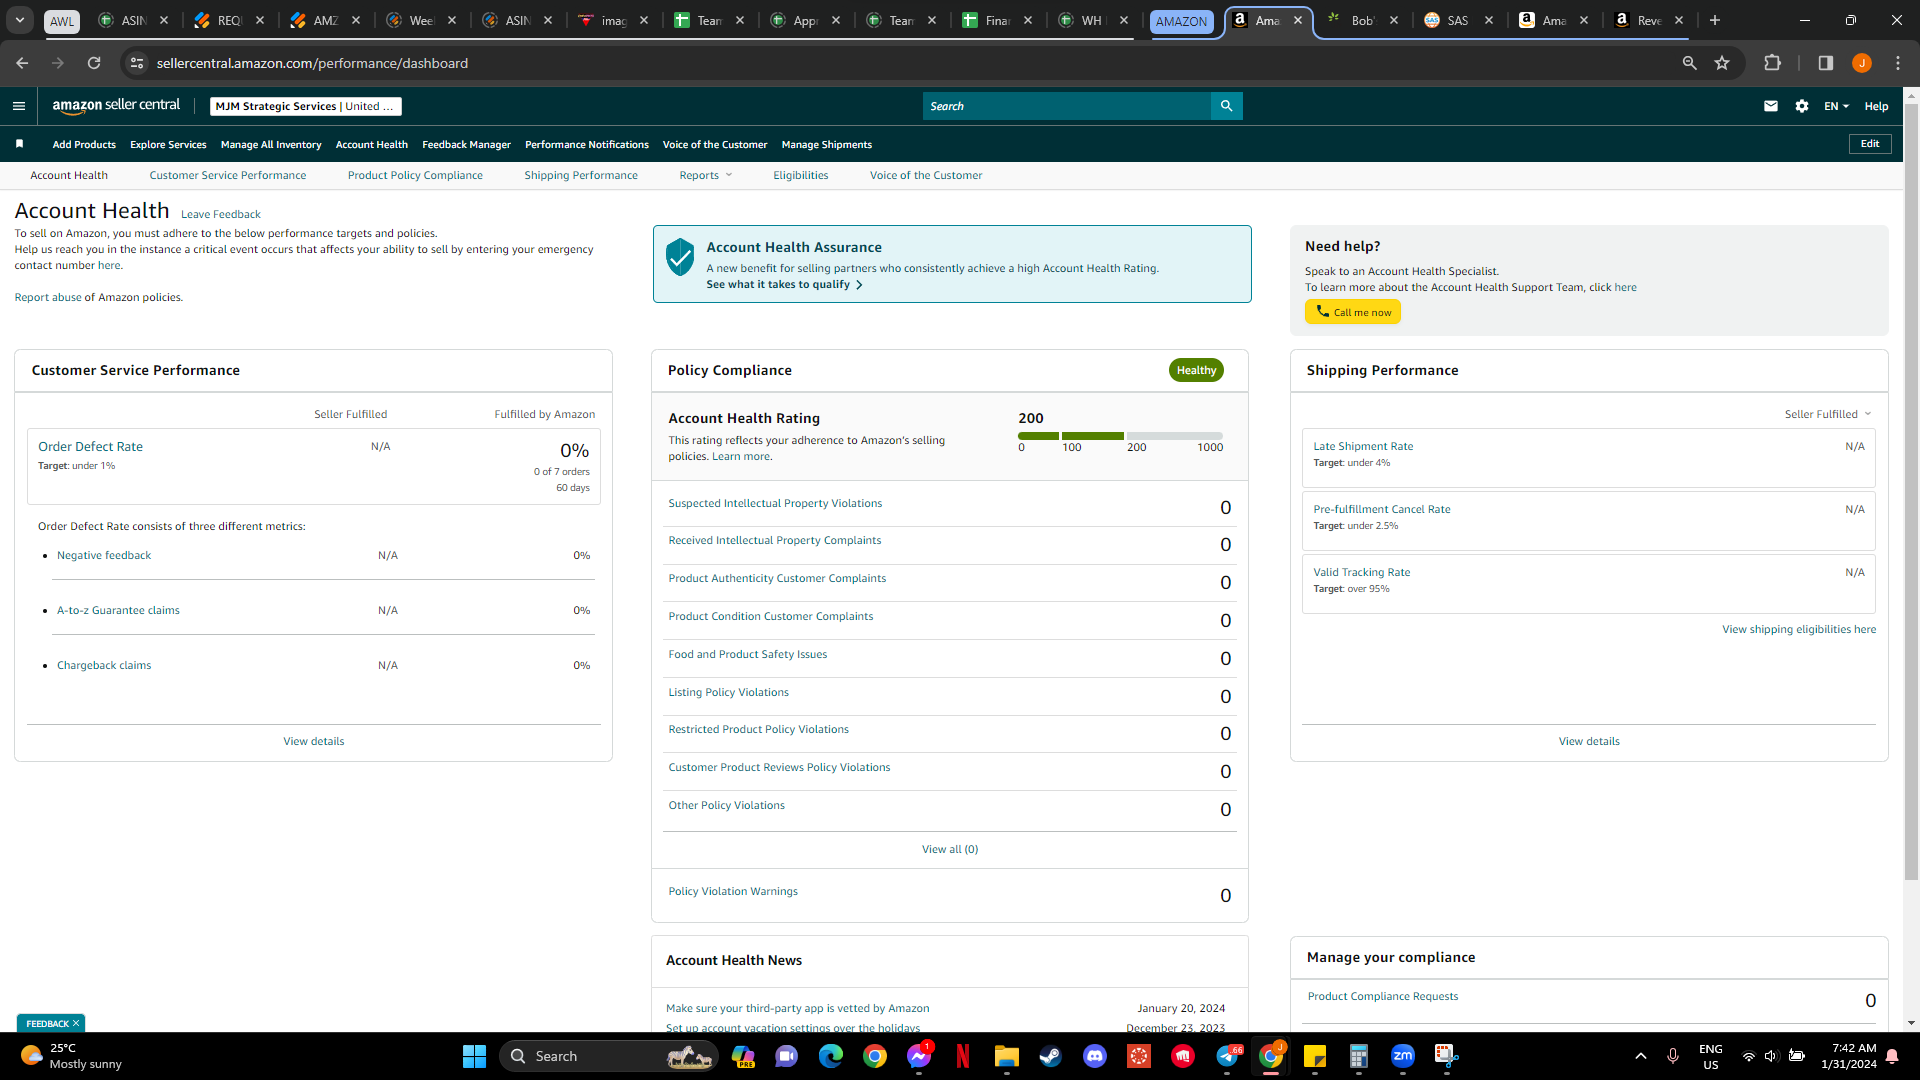Open browser extensions puzzle icon
The height and width of the screenshot is (1080, 1920).
click(1773, 63)
